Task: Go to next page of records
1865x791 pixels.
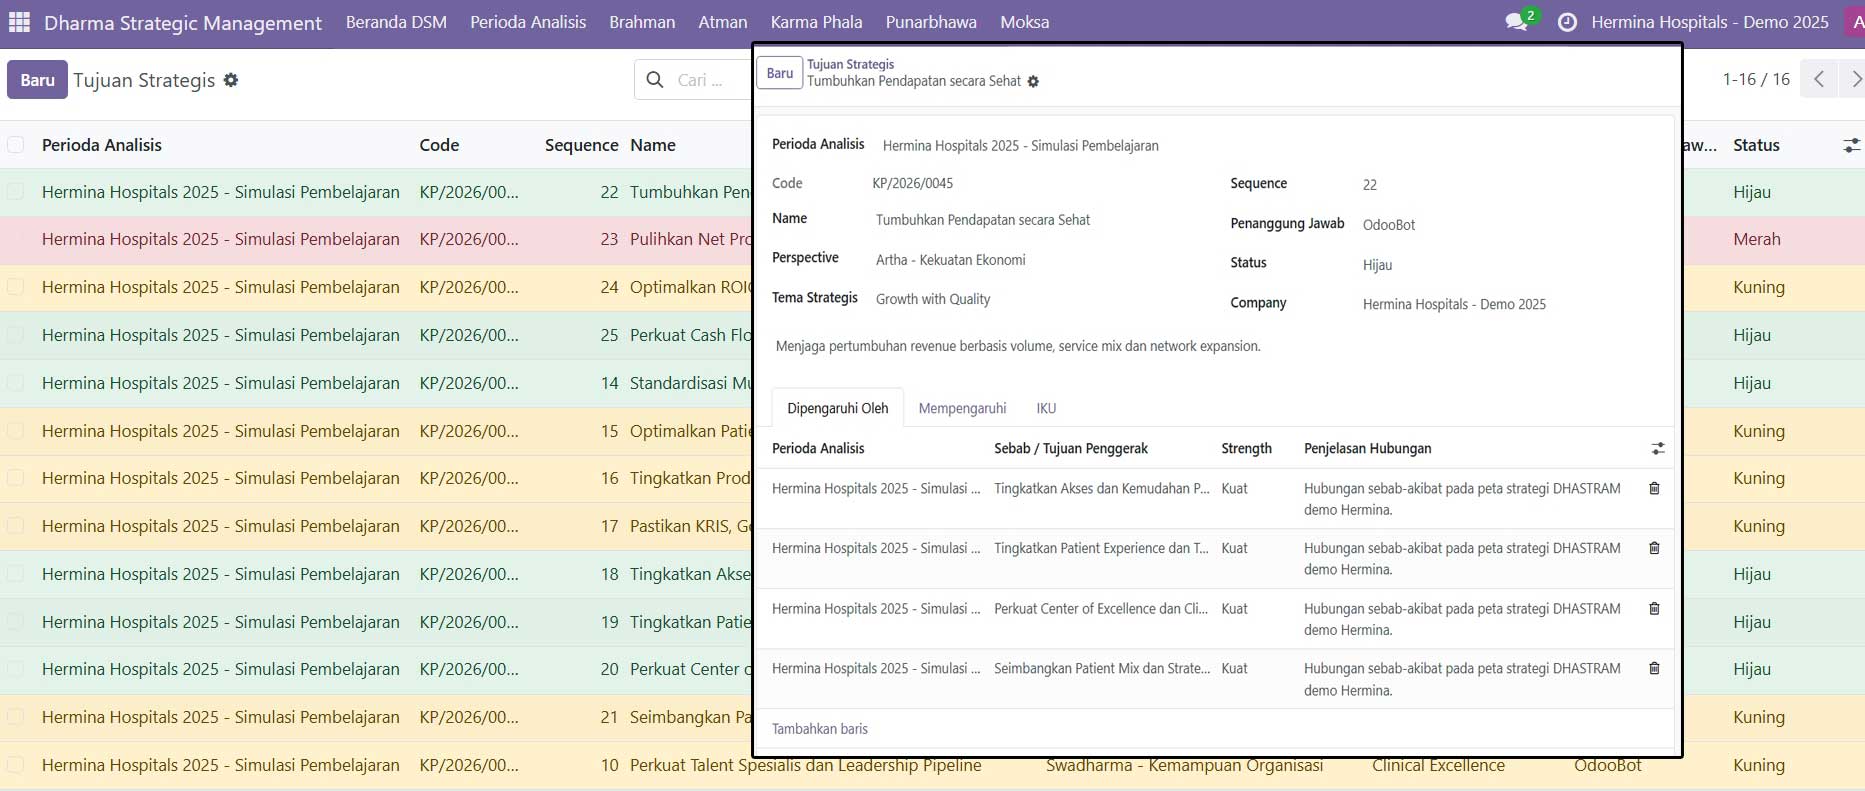Action: 1854,79
